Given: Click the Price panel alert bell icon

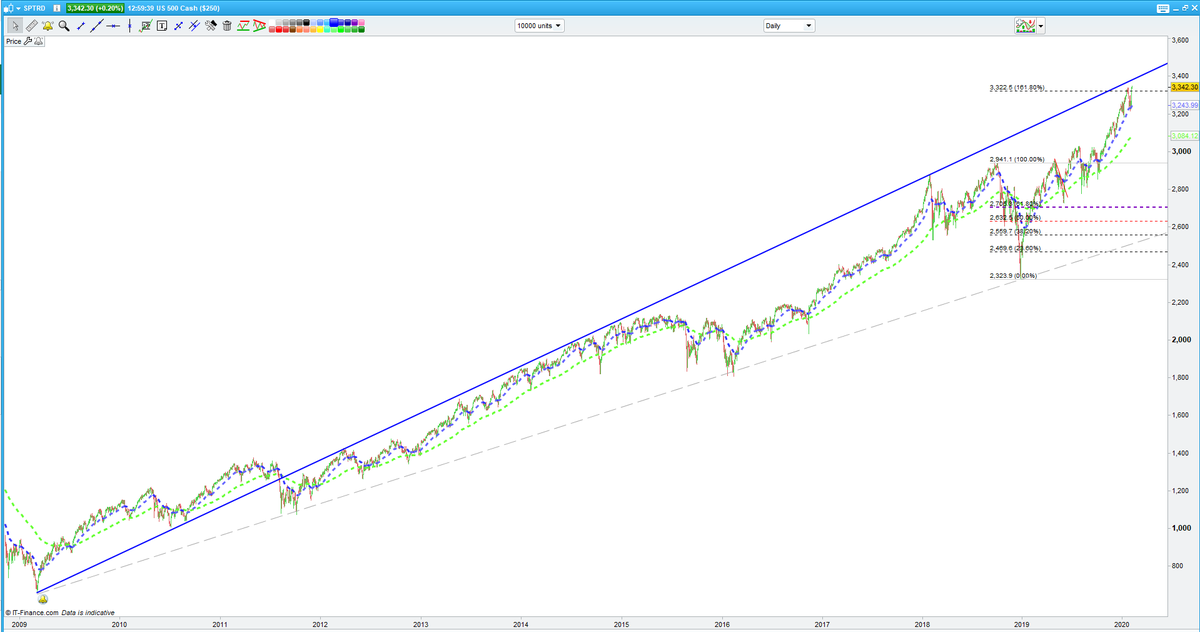Looking at the screenshot, I should coord(39,41).
